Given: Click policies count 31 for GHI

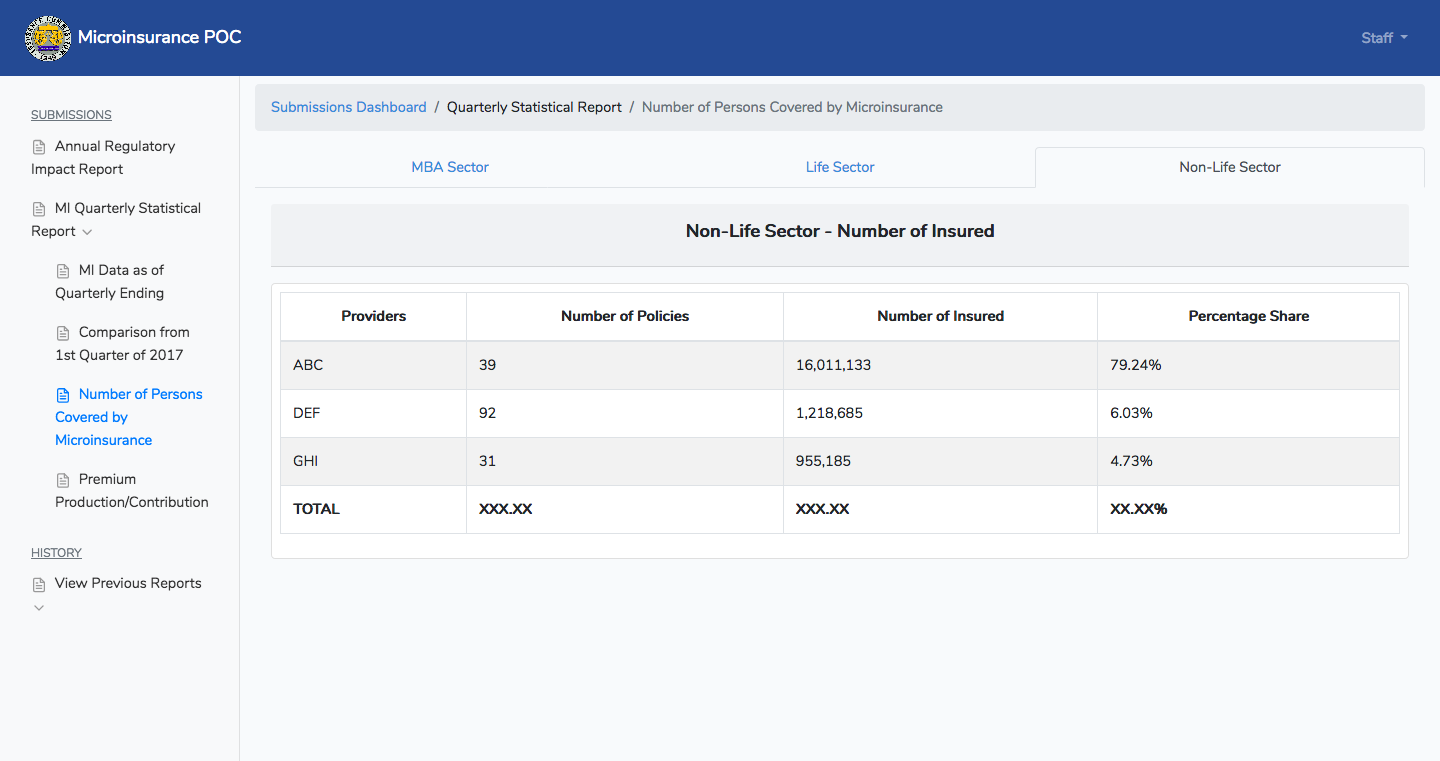Looking at the screenshot, I should (x=487, y=461).
